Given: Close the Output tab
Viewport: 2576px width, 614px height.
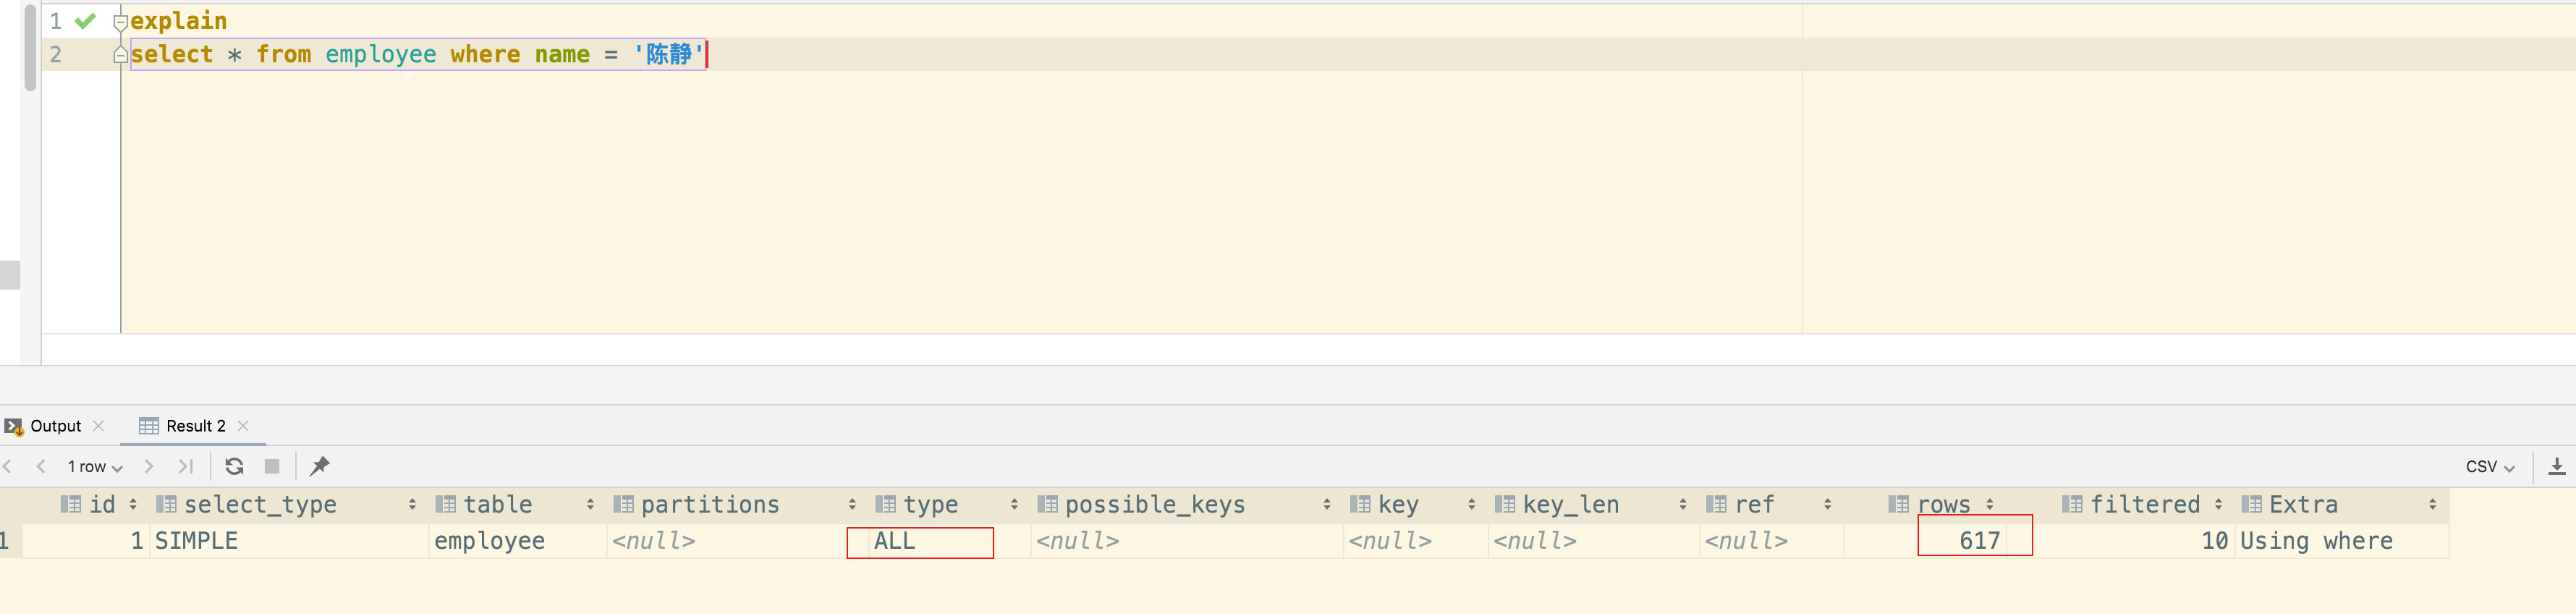Looking at the screenshot, I should click(x=99, y=426).
